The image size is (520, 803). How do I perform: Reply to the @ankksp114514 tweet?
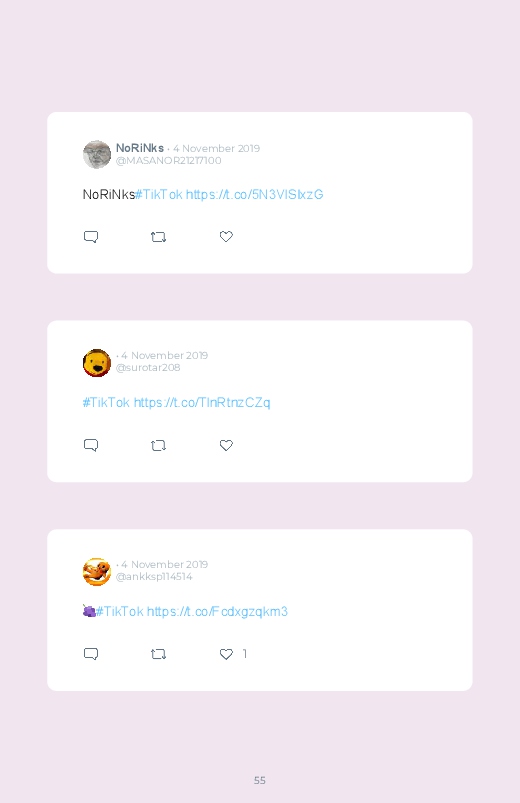pyautogui.click(x=91, y=653)
